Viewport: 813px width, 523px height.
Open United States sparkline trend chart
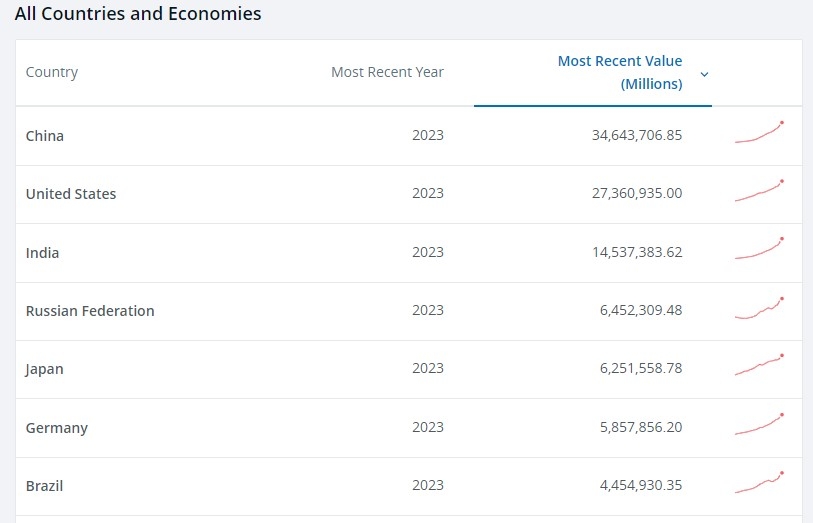point(759,192)
